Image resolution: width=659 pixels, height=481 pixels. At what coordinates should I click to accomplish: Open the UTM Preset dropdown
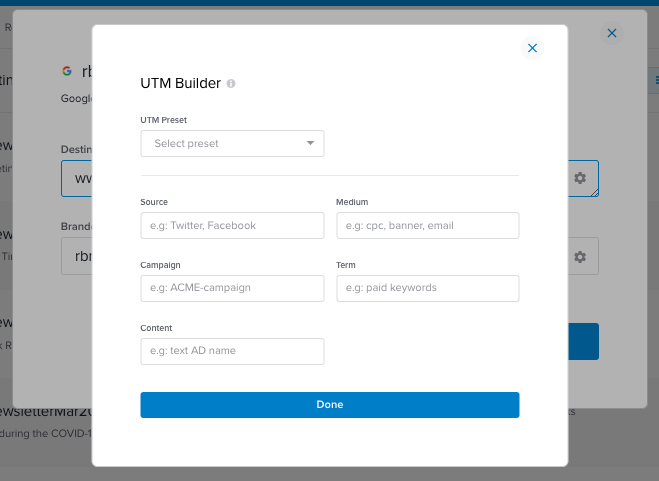click(232, 144)
